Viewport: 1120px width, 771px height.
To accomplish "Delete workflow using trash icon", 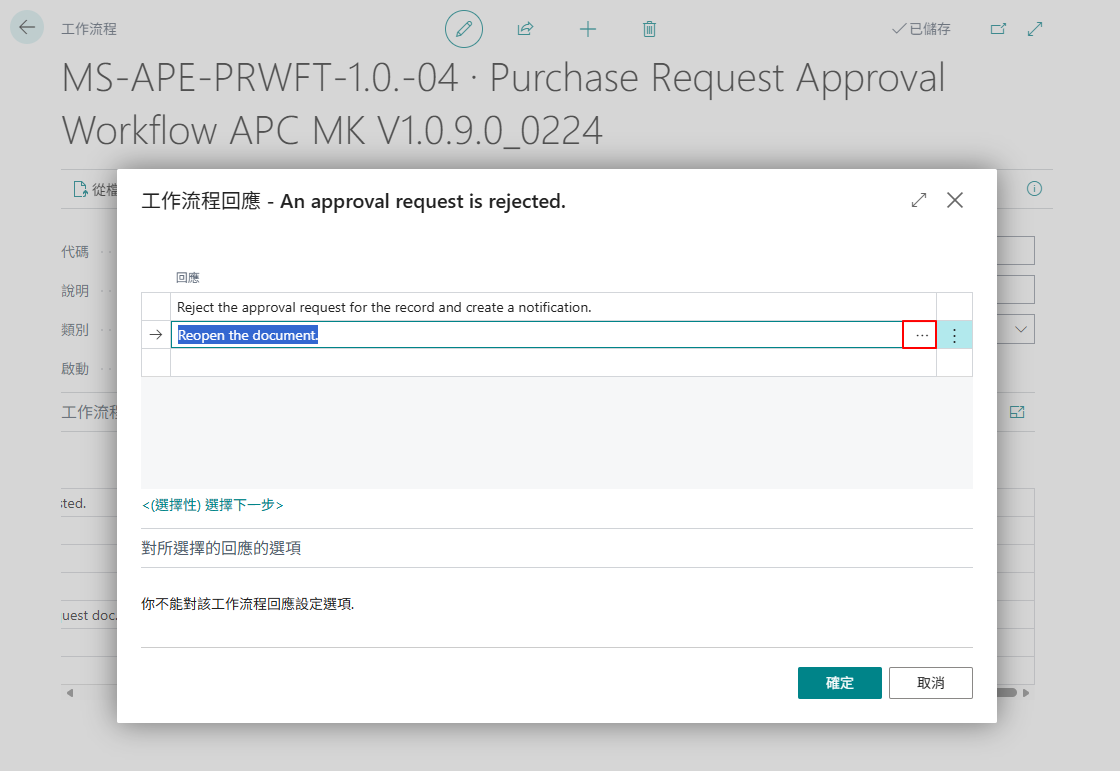I will pyautogui.click(x=649, y=29).
